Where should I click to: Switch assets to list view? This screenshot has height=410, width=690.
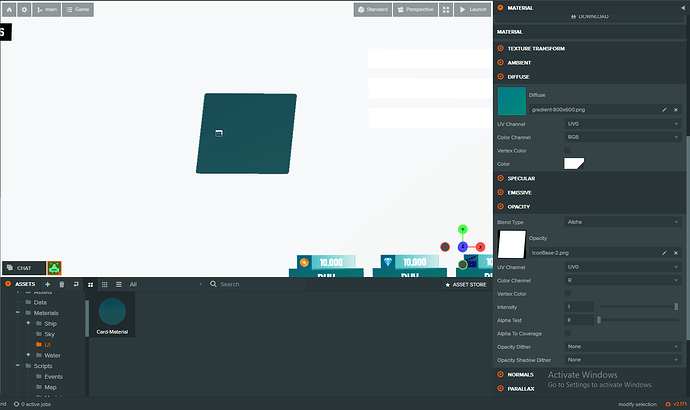[118, 284]
